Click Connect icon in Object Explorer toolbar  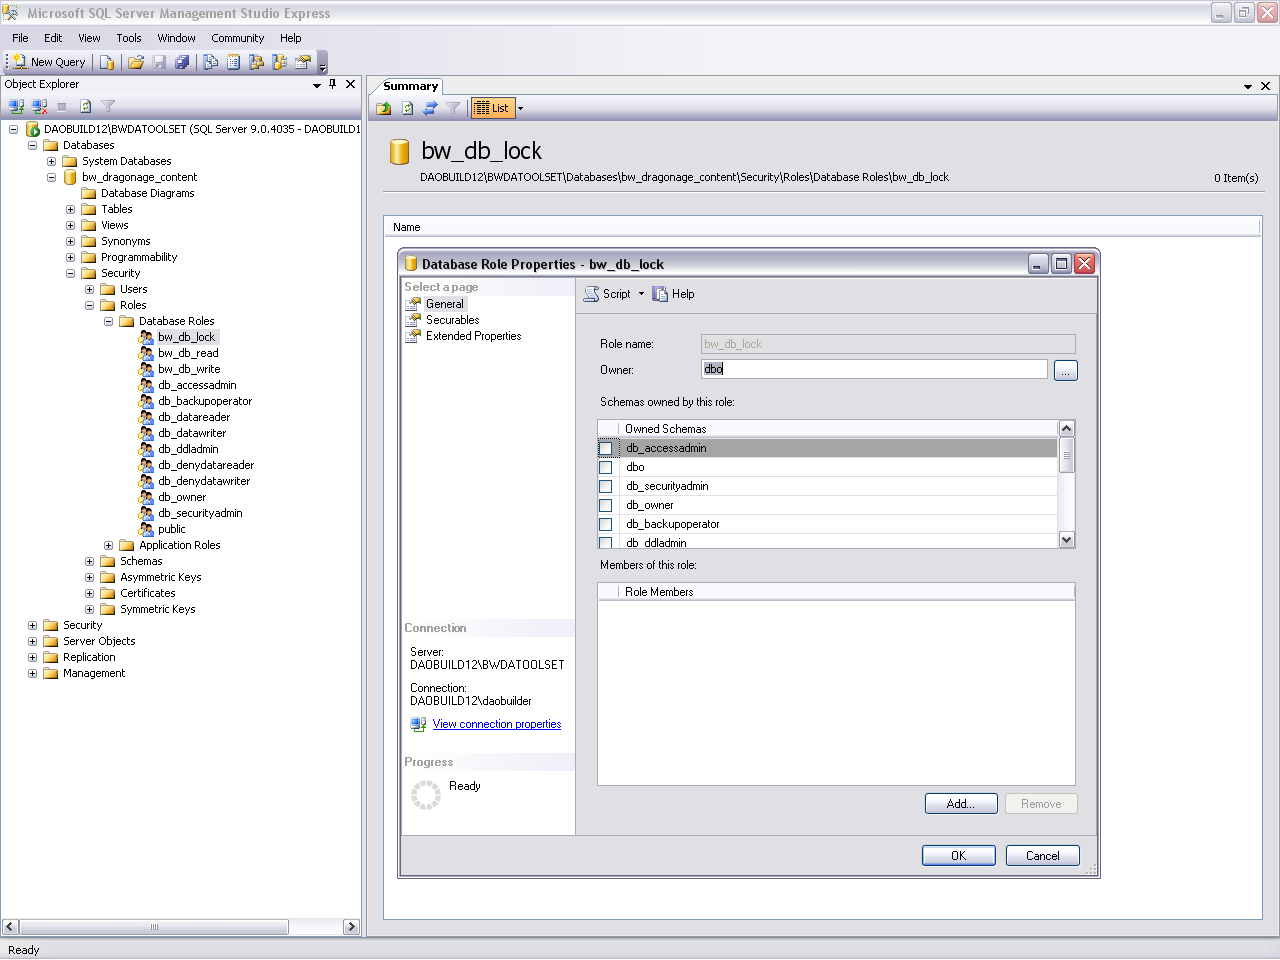(x=16, y=106)
